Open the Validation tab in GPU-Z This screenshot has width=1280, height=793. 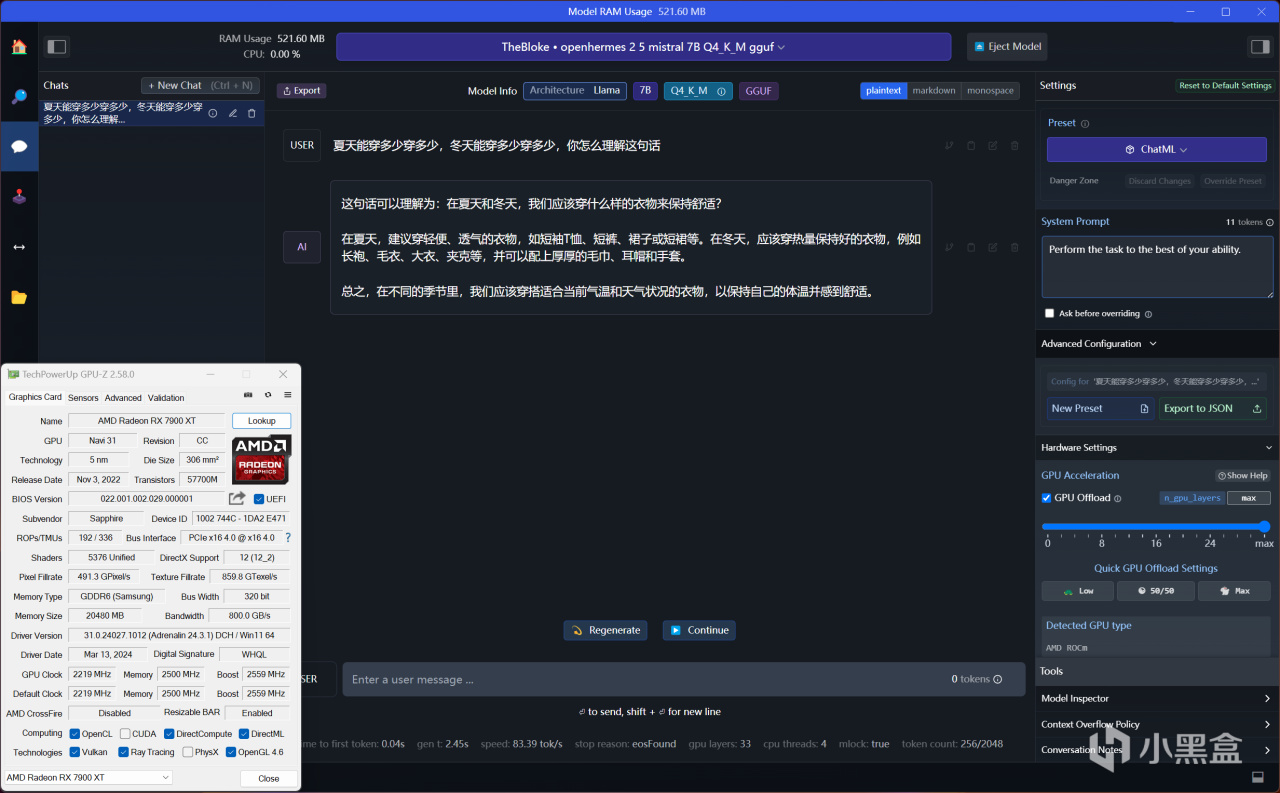(x=166, y=398)
